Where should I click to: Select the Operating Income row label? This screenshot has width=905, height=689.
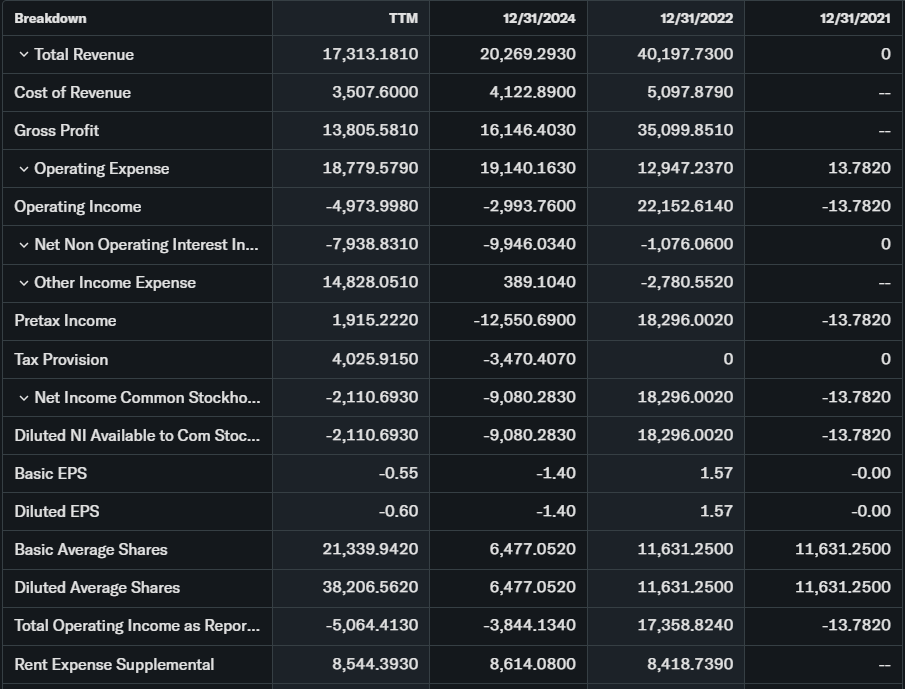[77, 207]
